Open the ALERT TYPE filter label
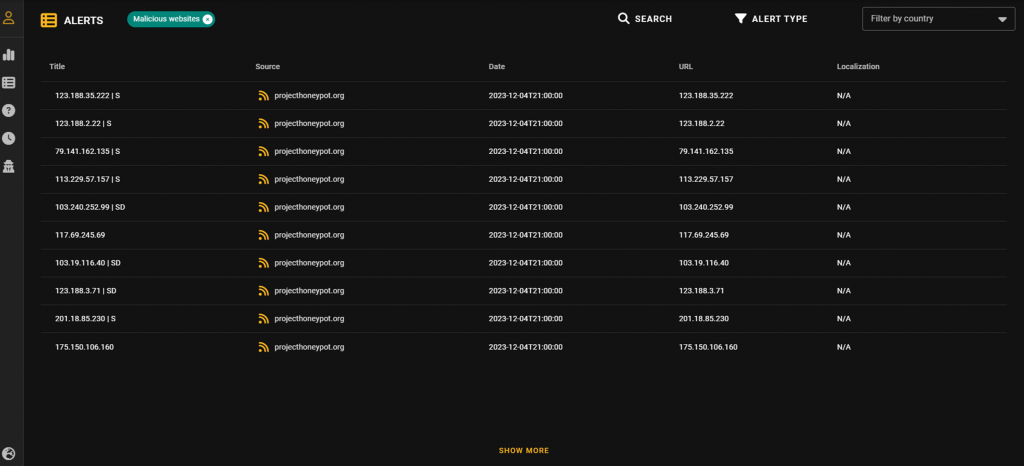 point(780,19)
